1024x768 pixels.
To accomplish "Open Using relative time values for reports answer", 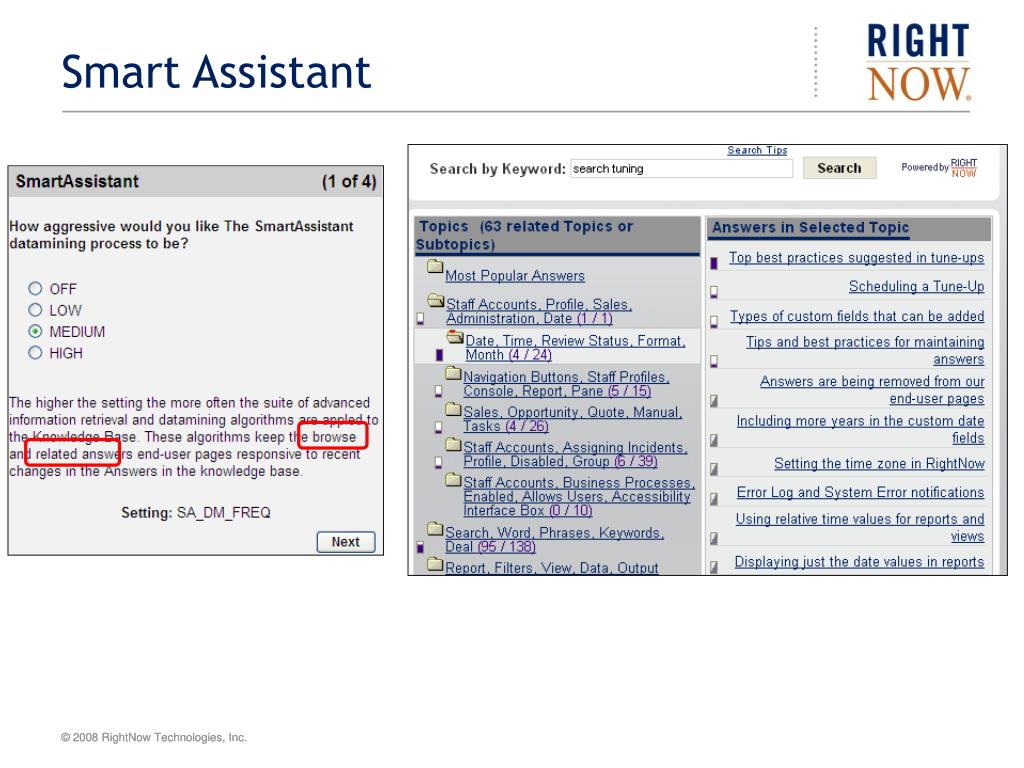I will click(x=859, y=528).
